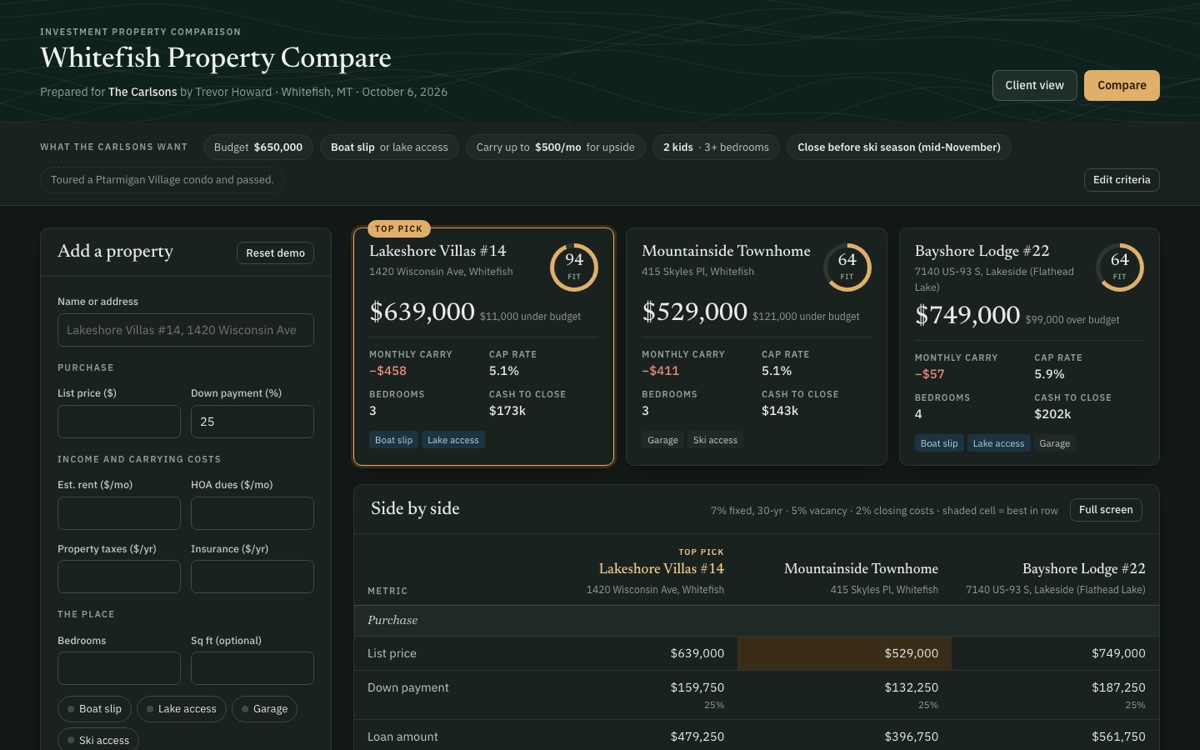Toggle the Garage feature chip

[264, 709]
